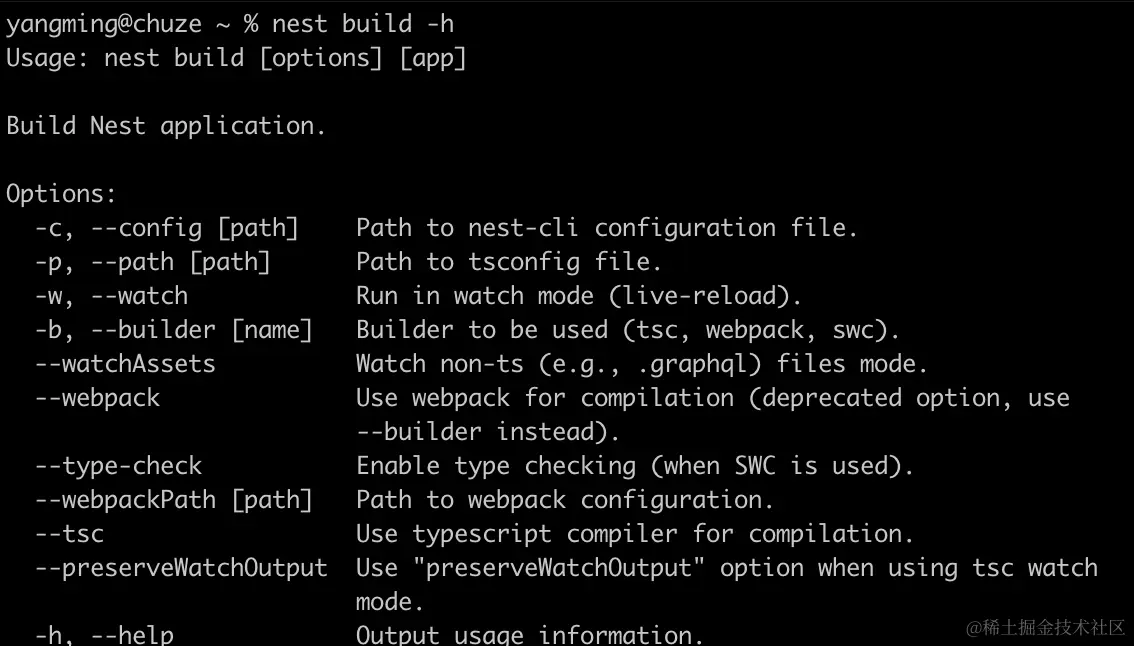1134x646 pixels.
Task: Click the 'nest build -h' command text
Action: 362,24
